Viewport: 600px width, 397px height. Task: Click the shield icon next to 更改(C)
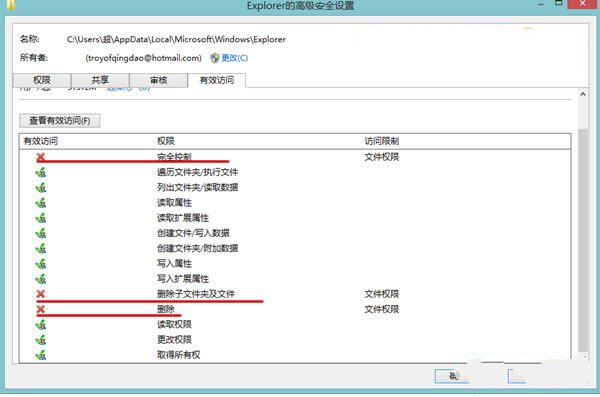[x=215, y=58]
